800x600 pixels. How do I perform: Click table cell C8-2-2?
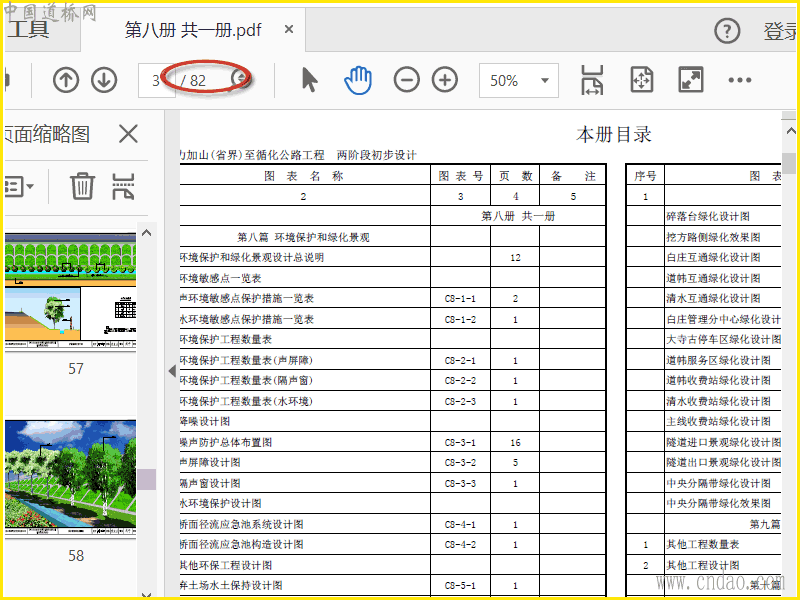(x=460, y=381)
